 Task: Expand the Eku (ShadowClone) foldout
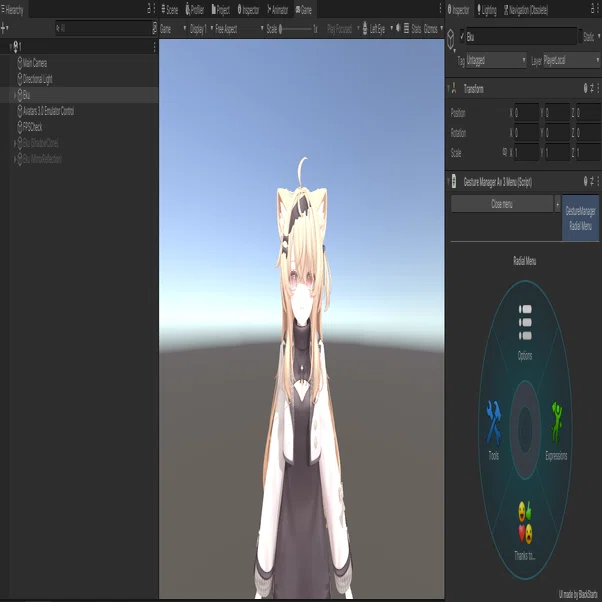tap(15, 143)
